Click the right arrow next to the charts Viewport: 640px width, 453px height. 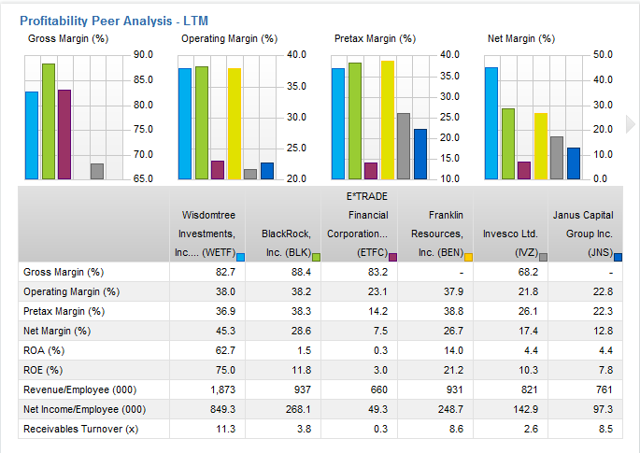pyautogui.click(x=631, y=124)
